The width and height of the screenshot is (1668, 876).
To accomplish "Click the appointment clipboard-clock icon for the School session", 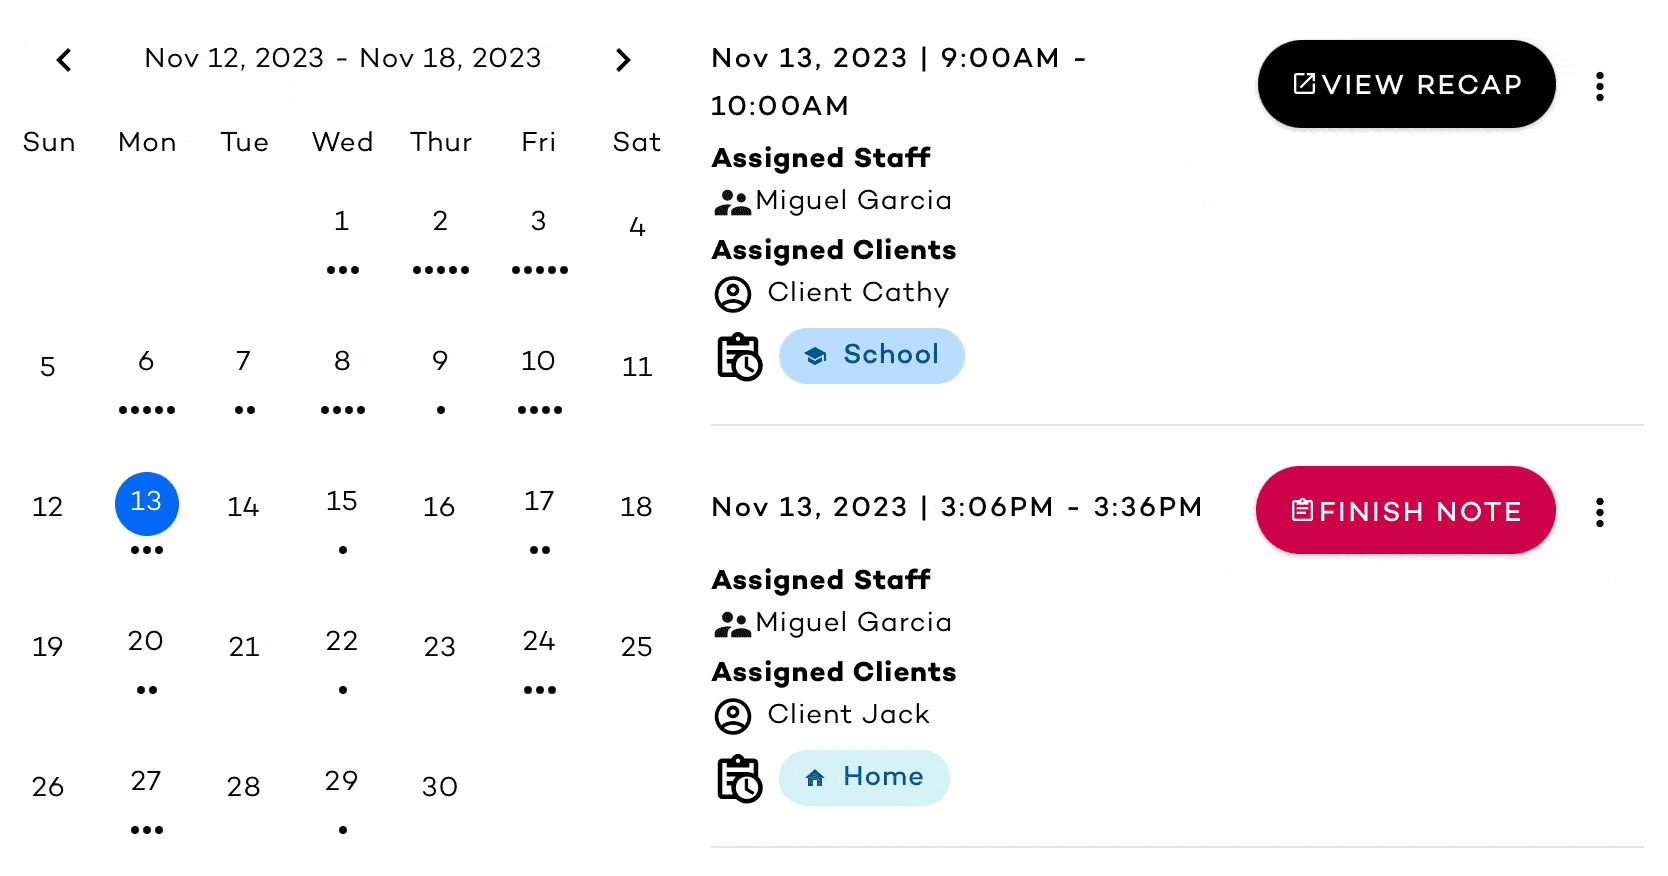I will coord(739,356).
